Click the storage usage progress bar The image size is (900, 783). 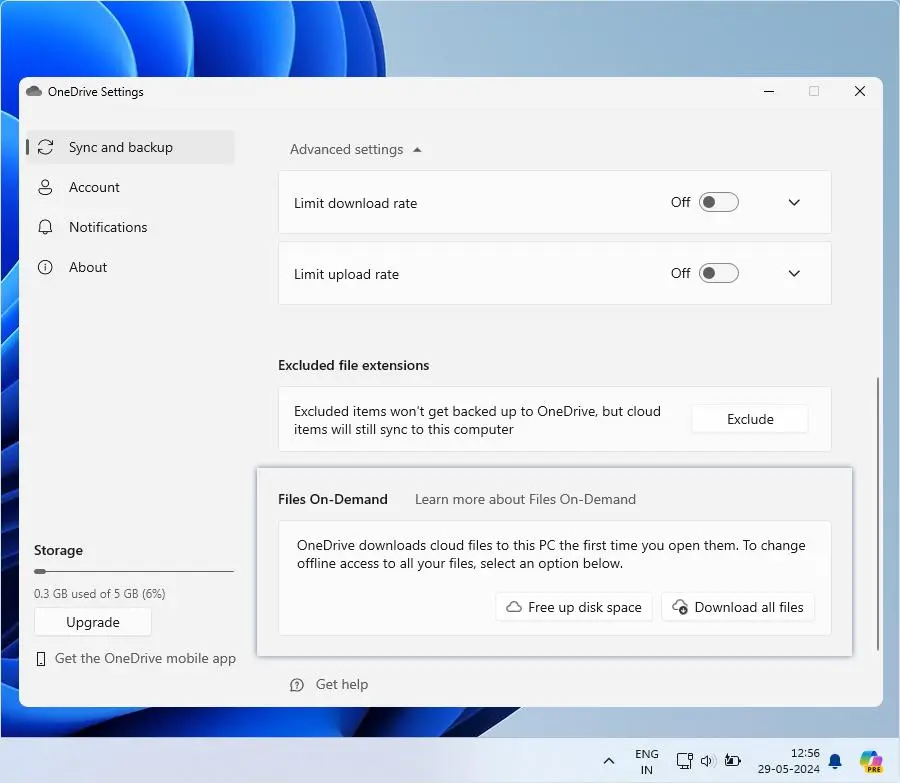134,571
